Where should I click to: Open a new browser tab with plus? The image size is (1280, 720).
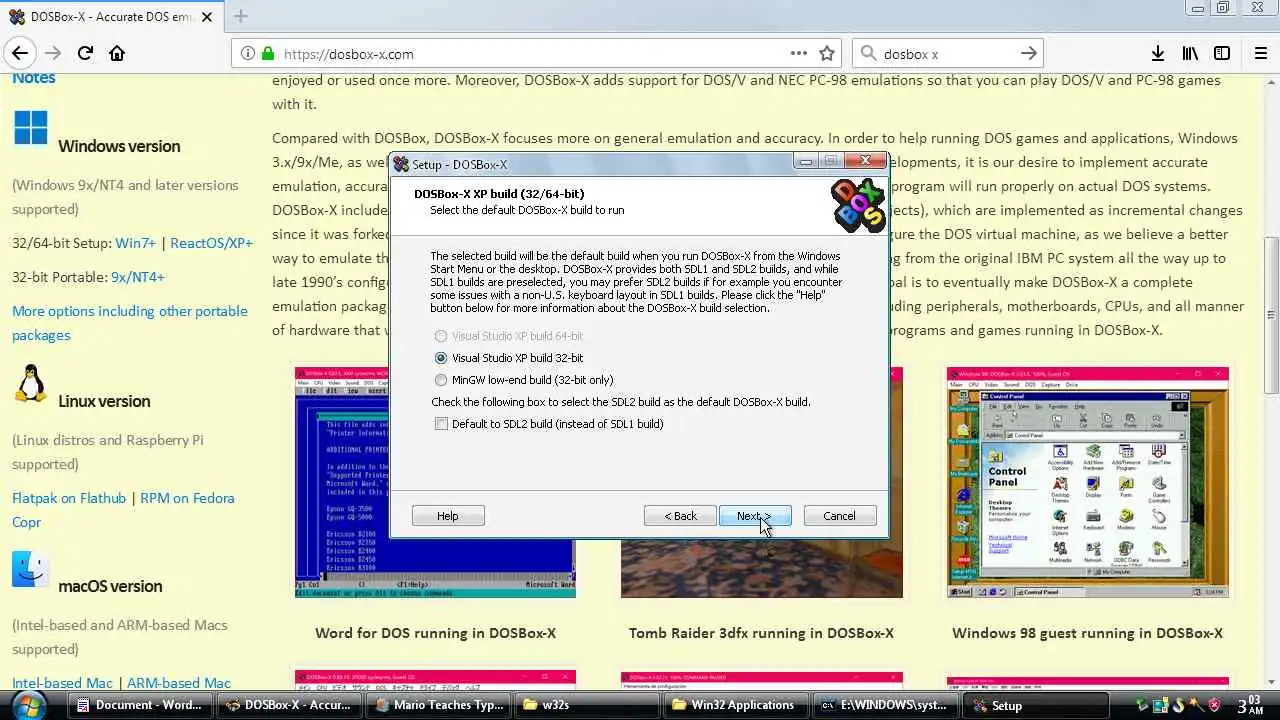[x=240, y=16]
